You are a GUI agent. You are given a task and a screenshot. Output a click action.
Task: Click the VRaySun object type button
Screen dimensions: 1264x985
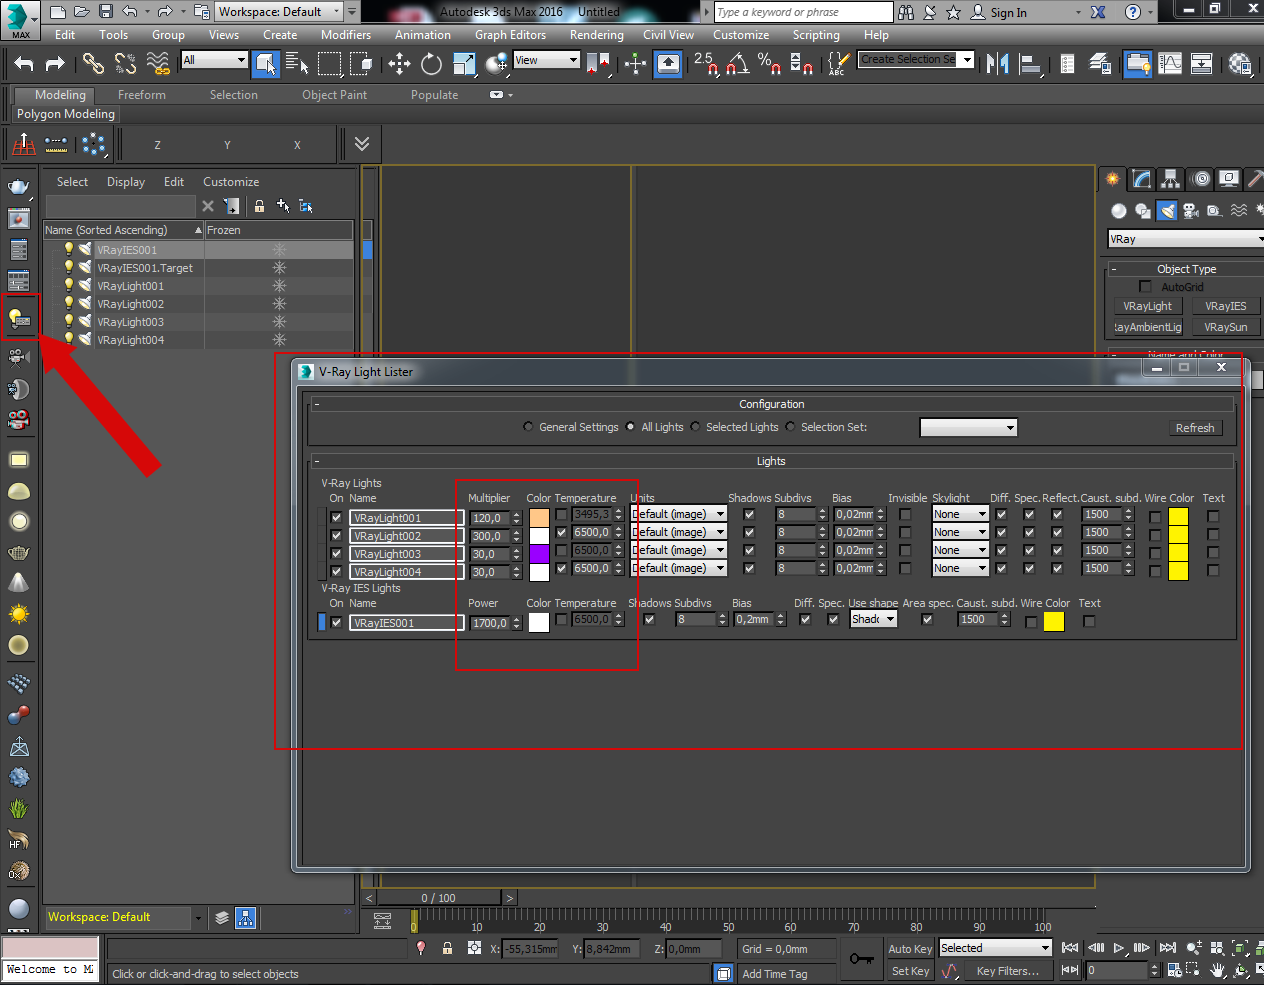tap(1226, 327)
